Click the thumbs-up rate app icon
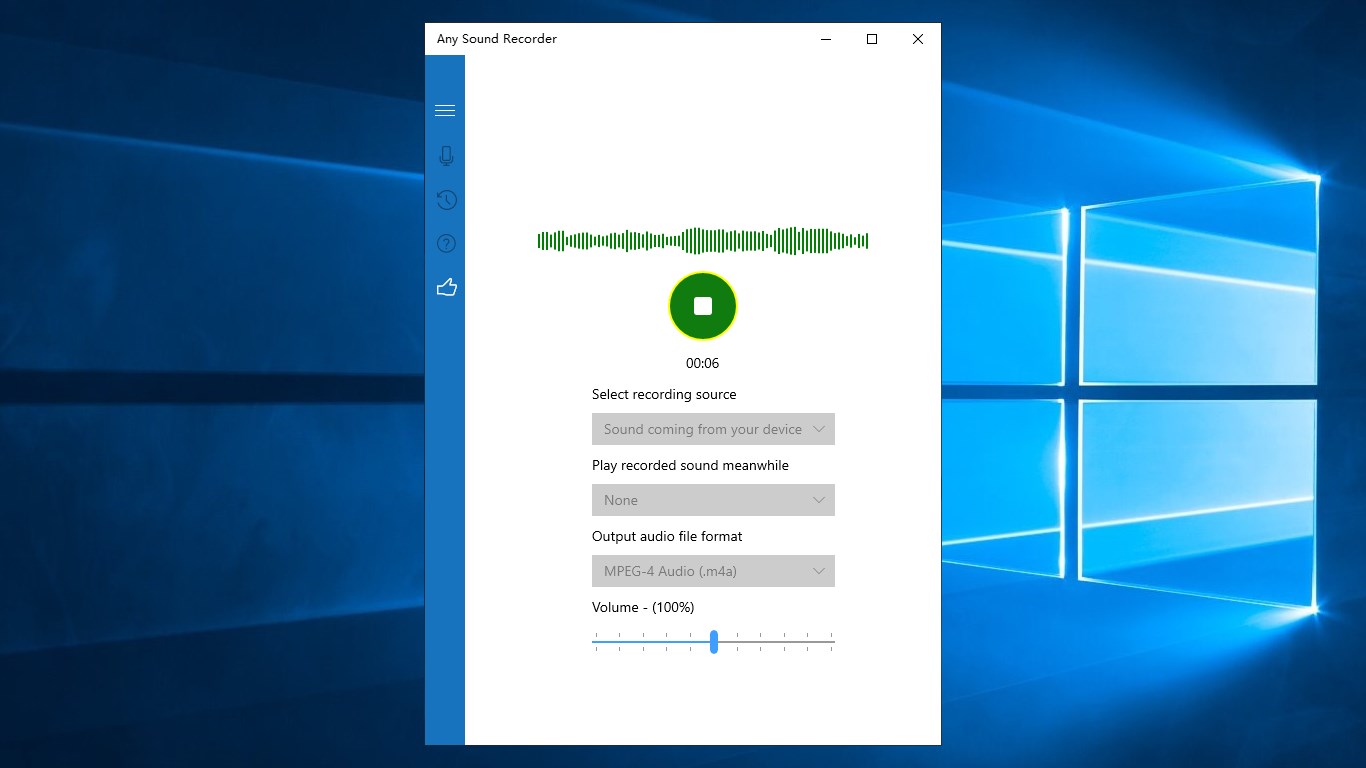The height and width of the screenshot is (768, 1366). click(x=446, y=288)
